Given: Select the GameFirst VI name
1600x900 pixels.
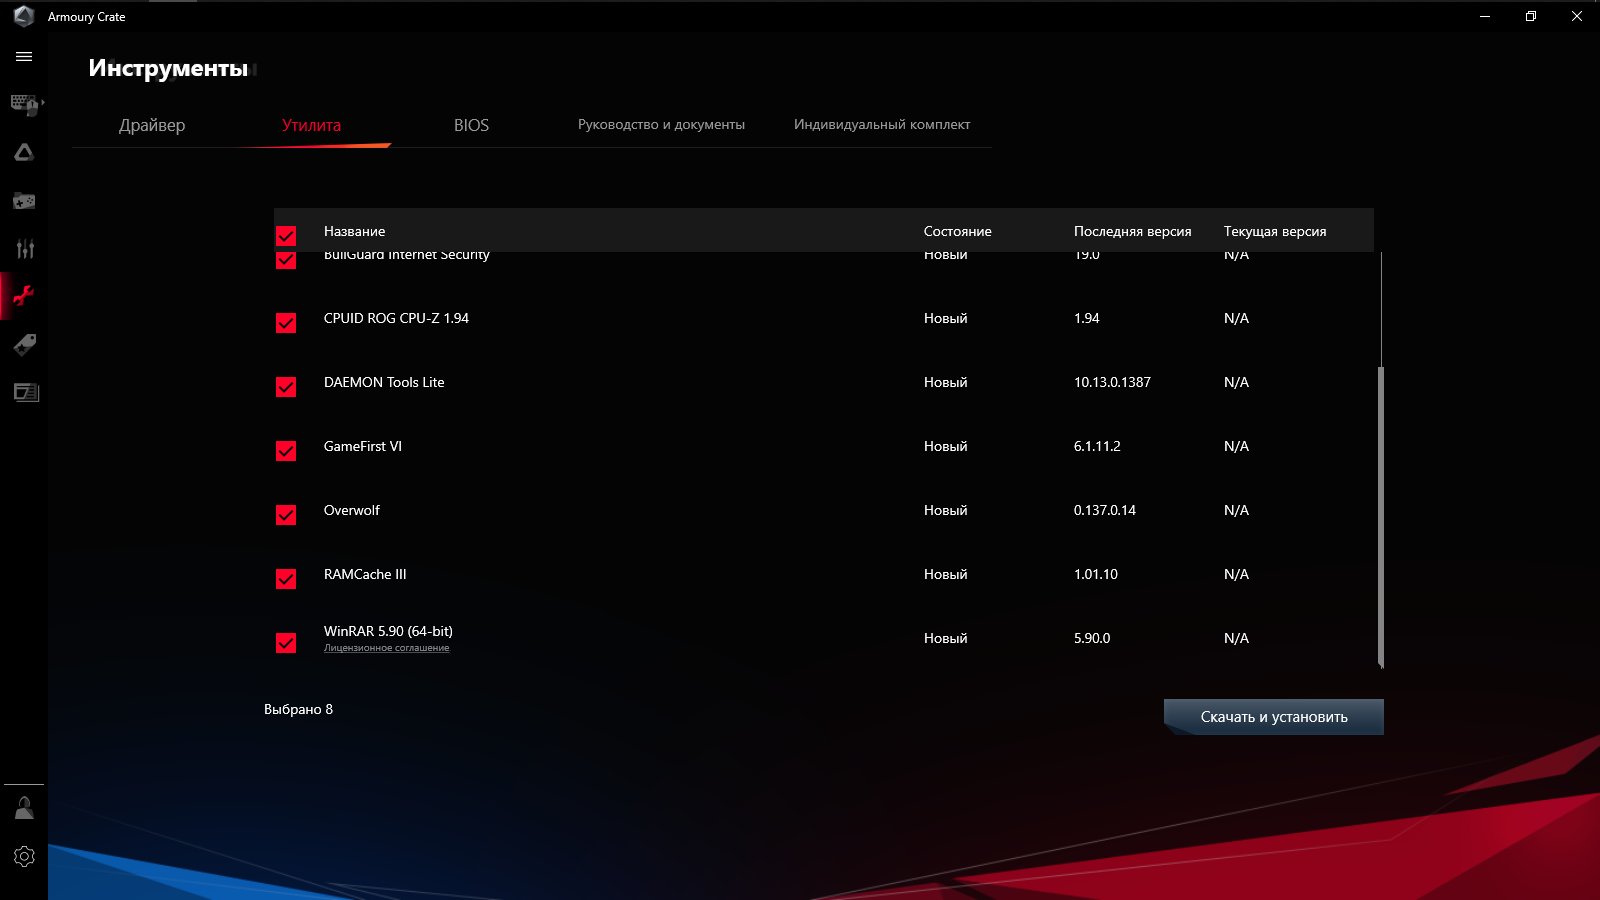Looking at the screenshot, I should pyautogui.click(x=363, y=446).
